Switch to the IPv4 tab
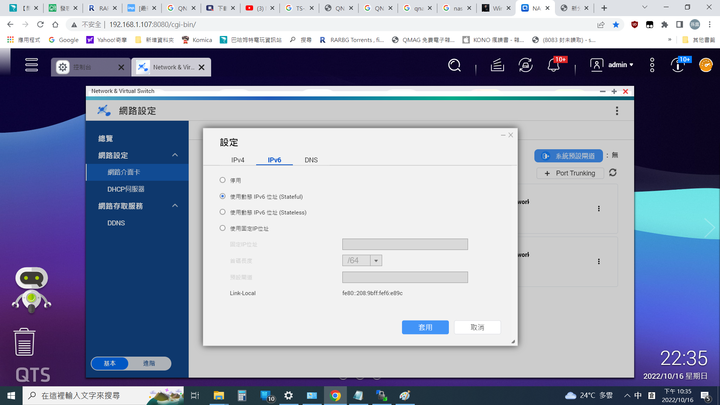This screenshot has width=720, height=405. pyautogui.click(x=237, y=160)
